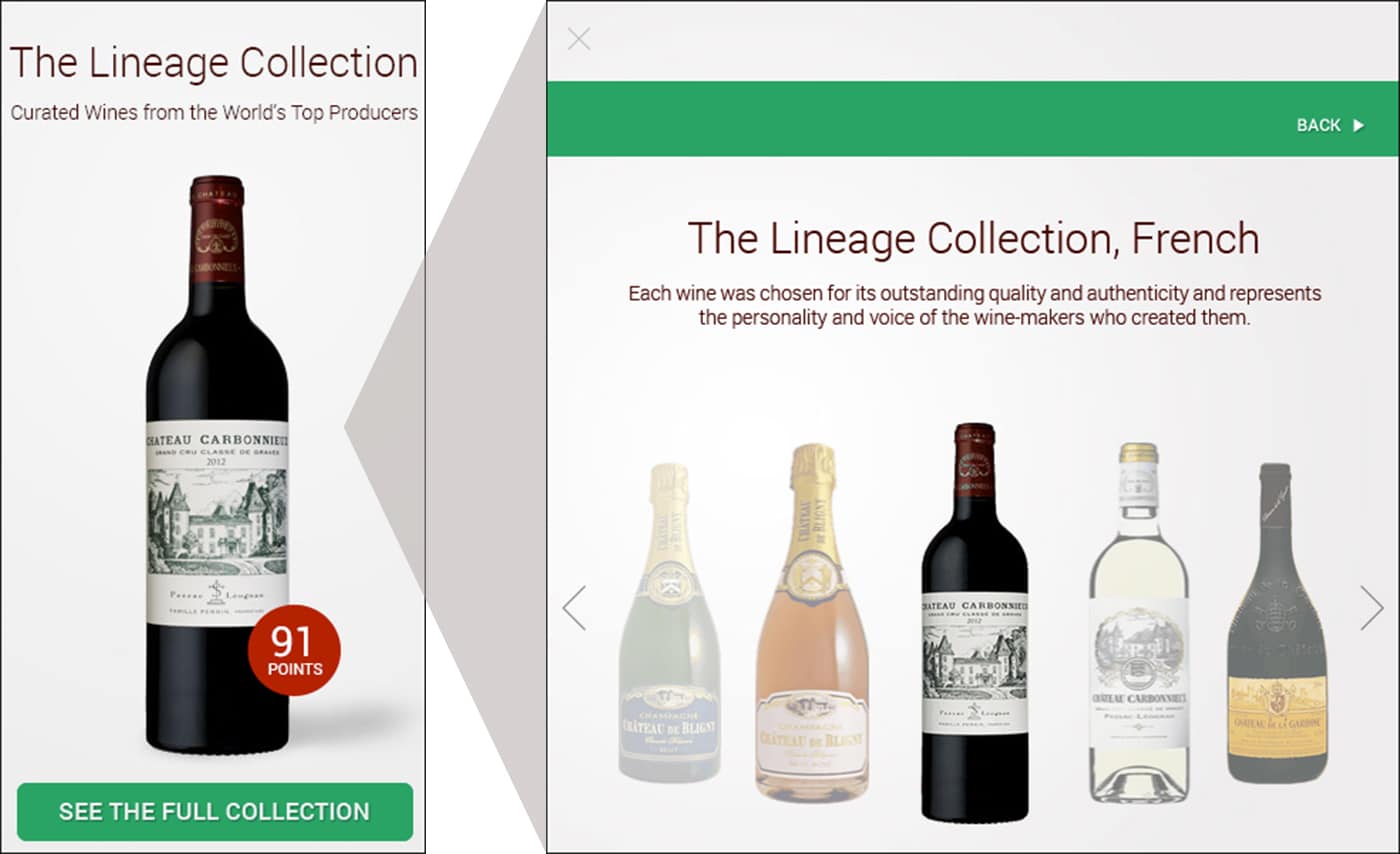Screen dimensions: 1400x854
Task: Select the rosé Château de Bligny Champagne bottle
Action: (812, 623)
